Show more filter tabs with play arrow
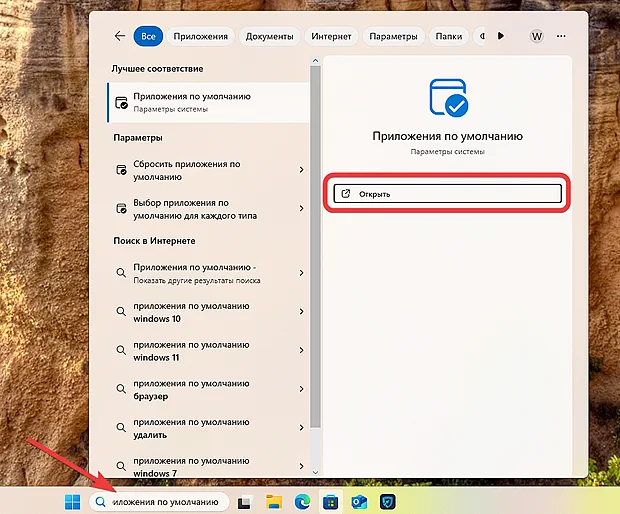 (x=501, y=36)
